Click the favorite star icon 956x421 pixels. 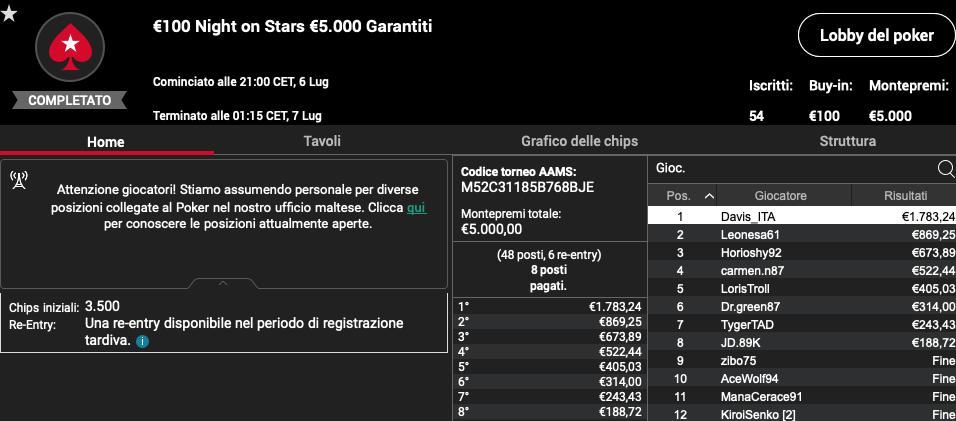click(x=9, y=13)
